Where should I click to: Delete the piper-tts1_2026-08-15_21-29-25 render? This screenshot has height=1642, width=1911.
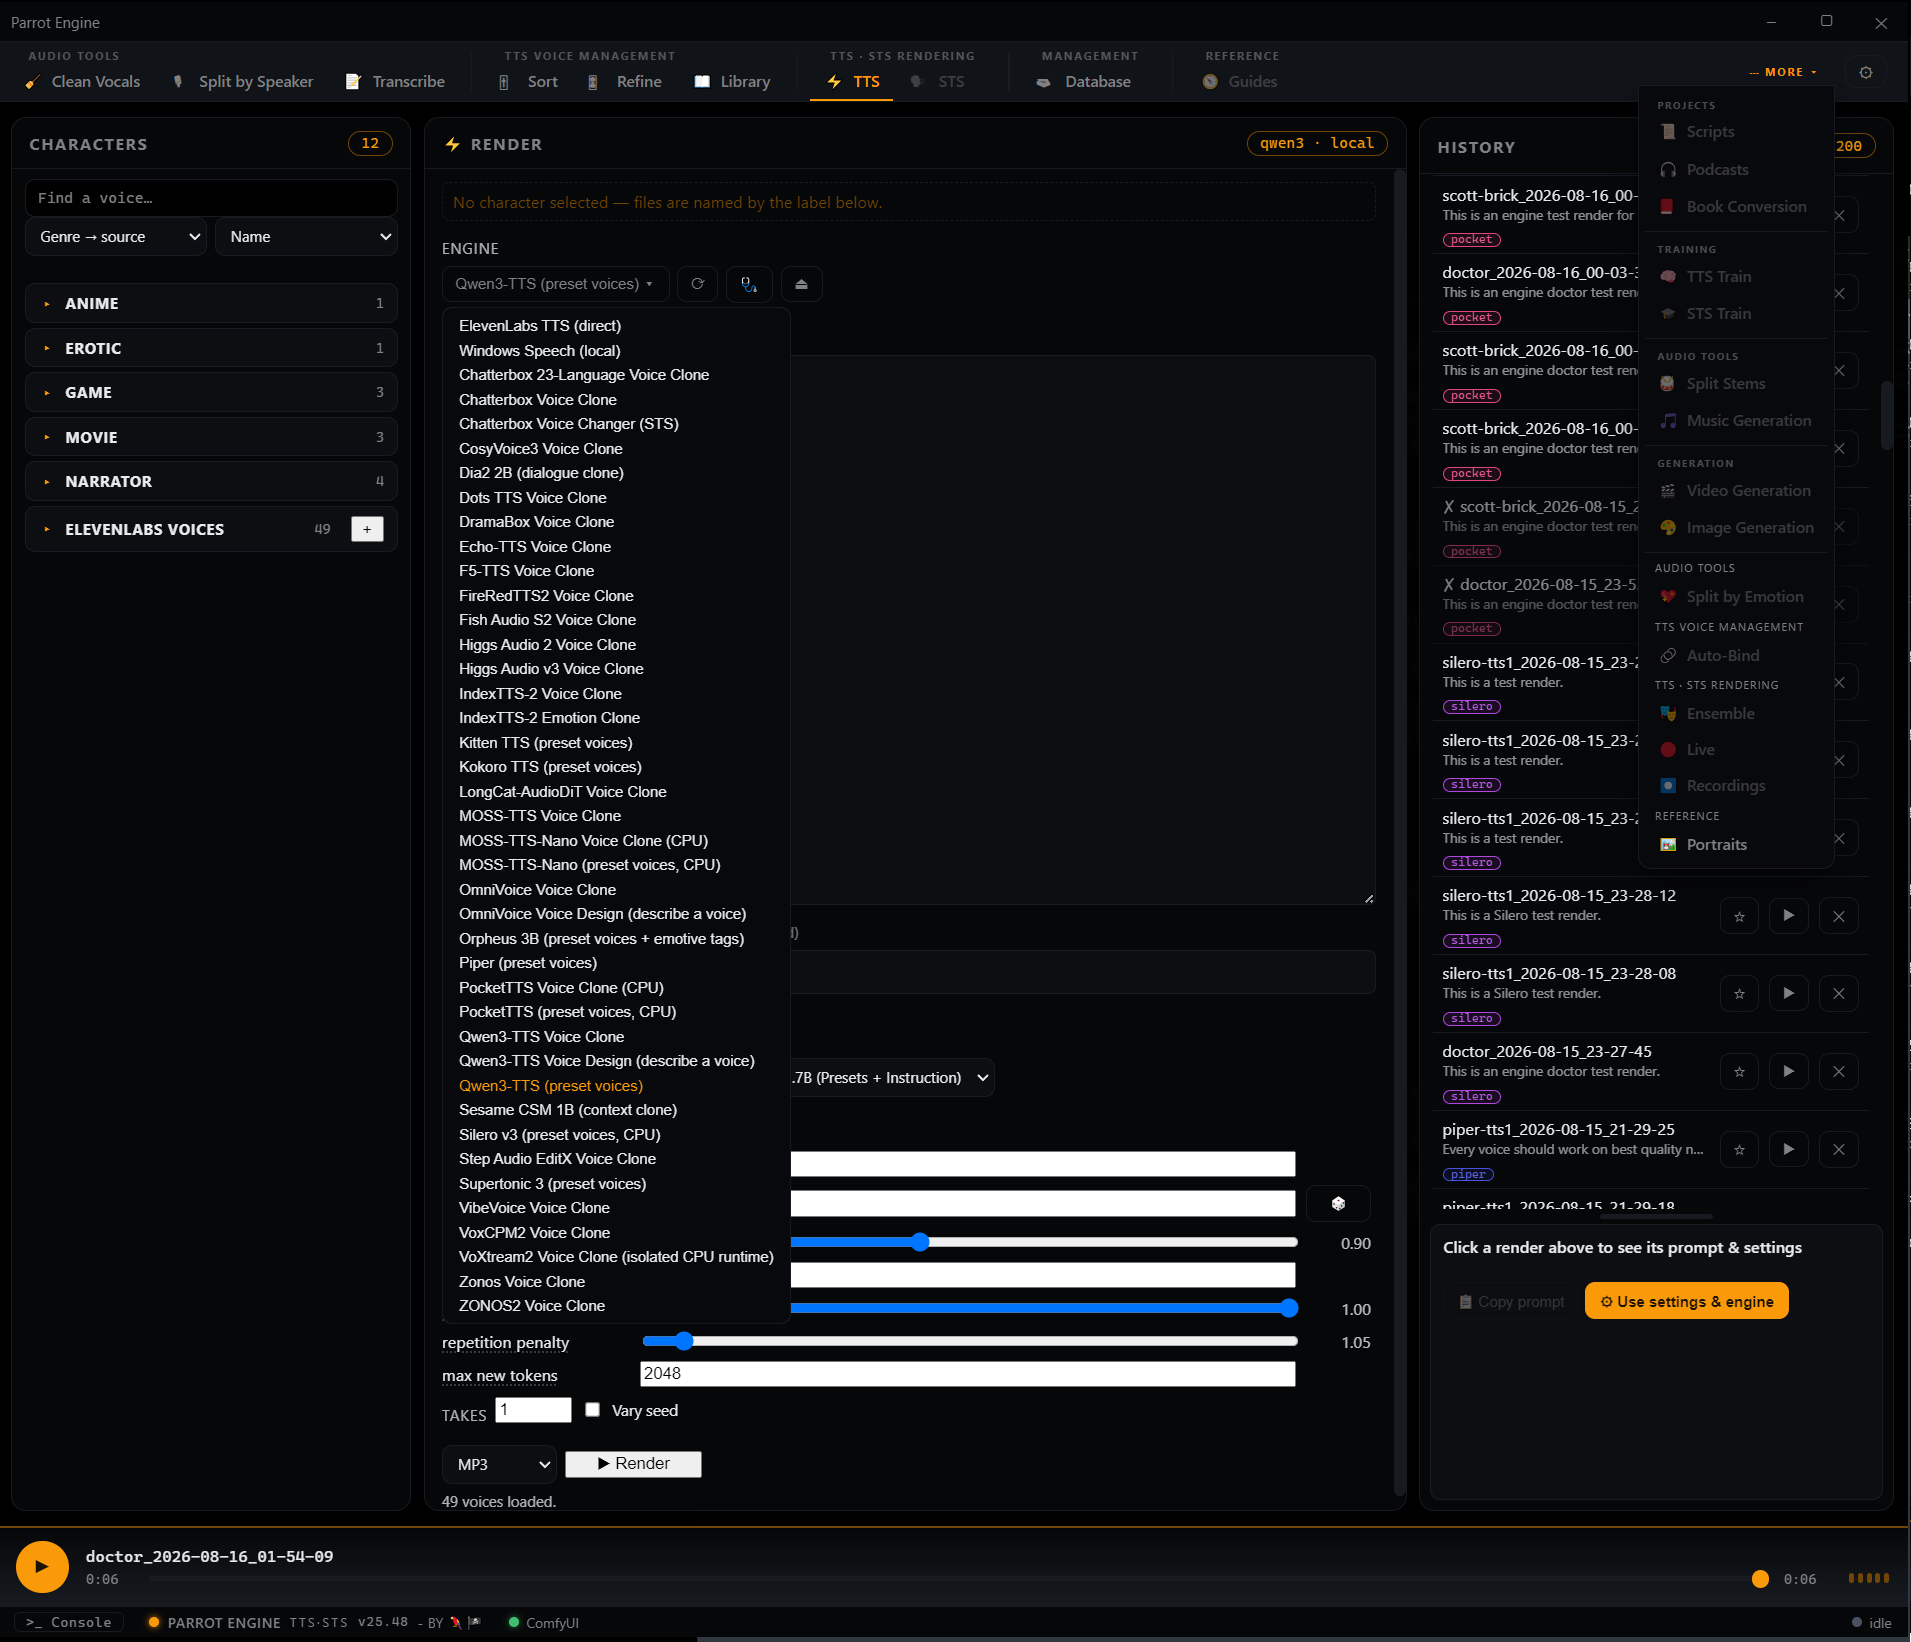pyautogui.click(x=1838, y=1150)
